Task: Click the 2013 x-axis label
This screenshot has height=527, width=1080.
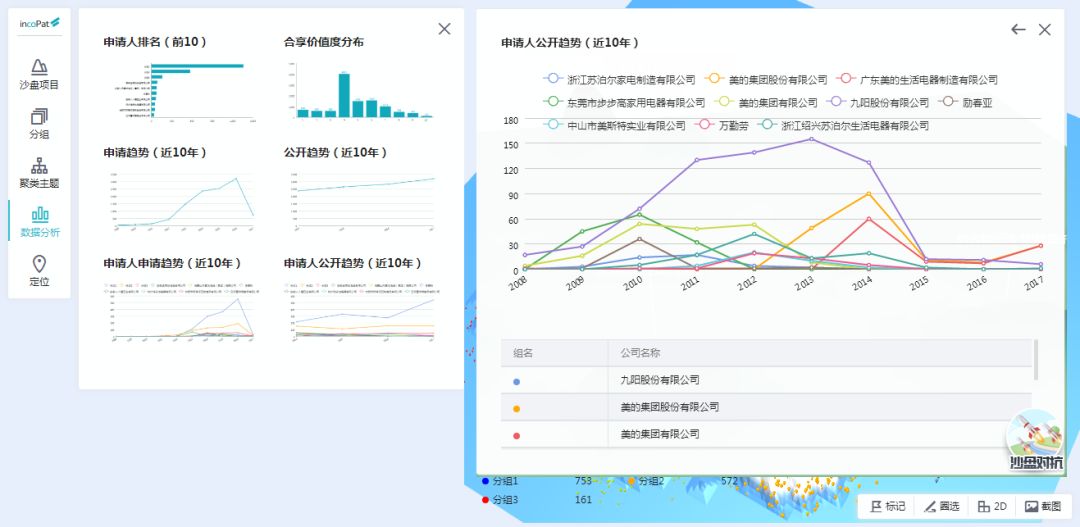Action: click(804, 282)
